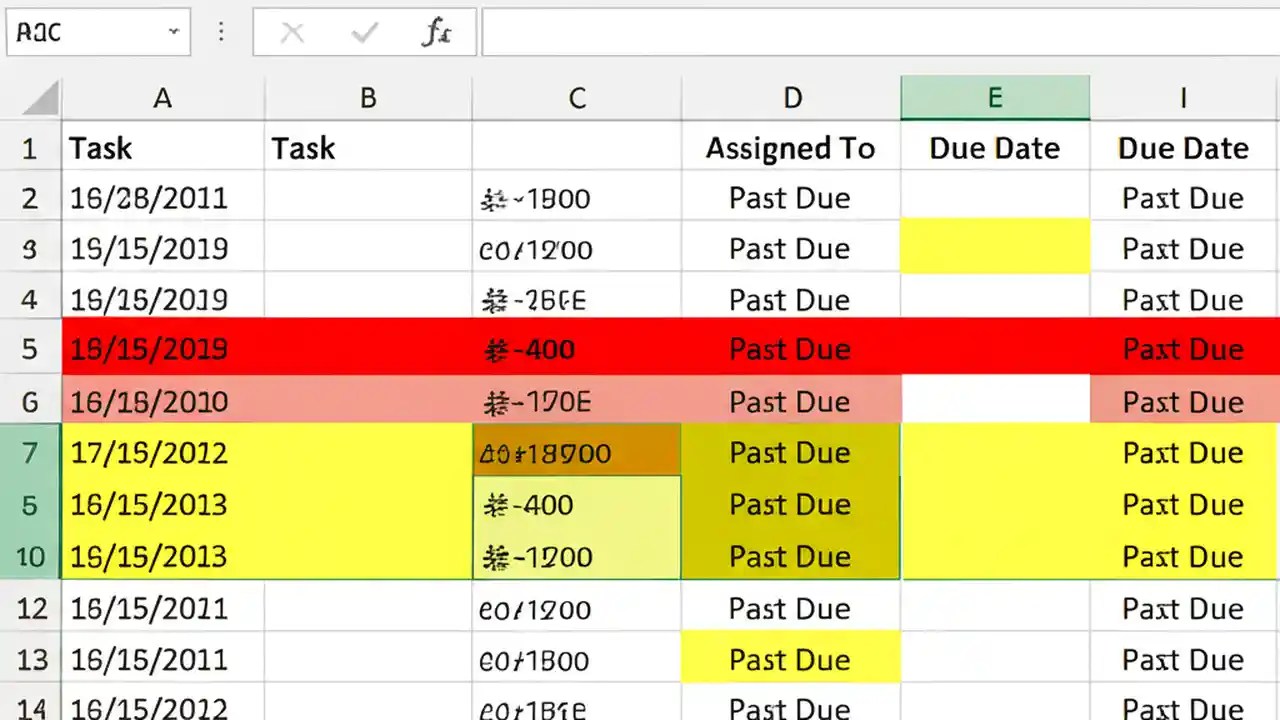Click the Enter checkmark icon in the formula bar
This screenshot has height=720, width=1280.
click(x=363, y=31)
